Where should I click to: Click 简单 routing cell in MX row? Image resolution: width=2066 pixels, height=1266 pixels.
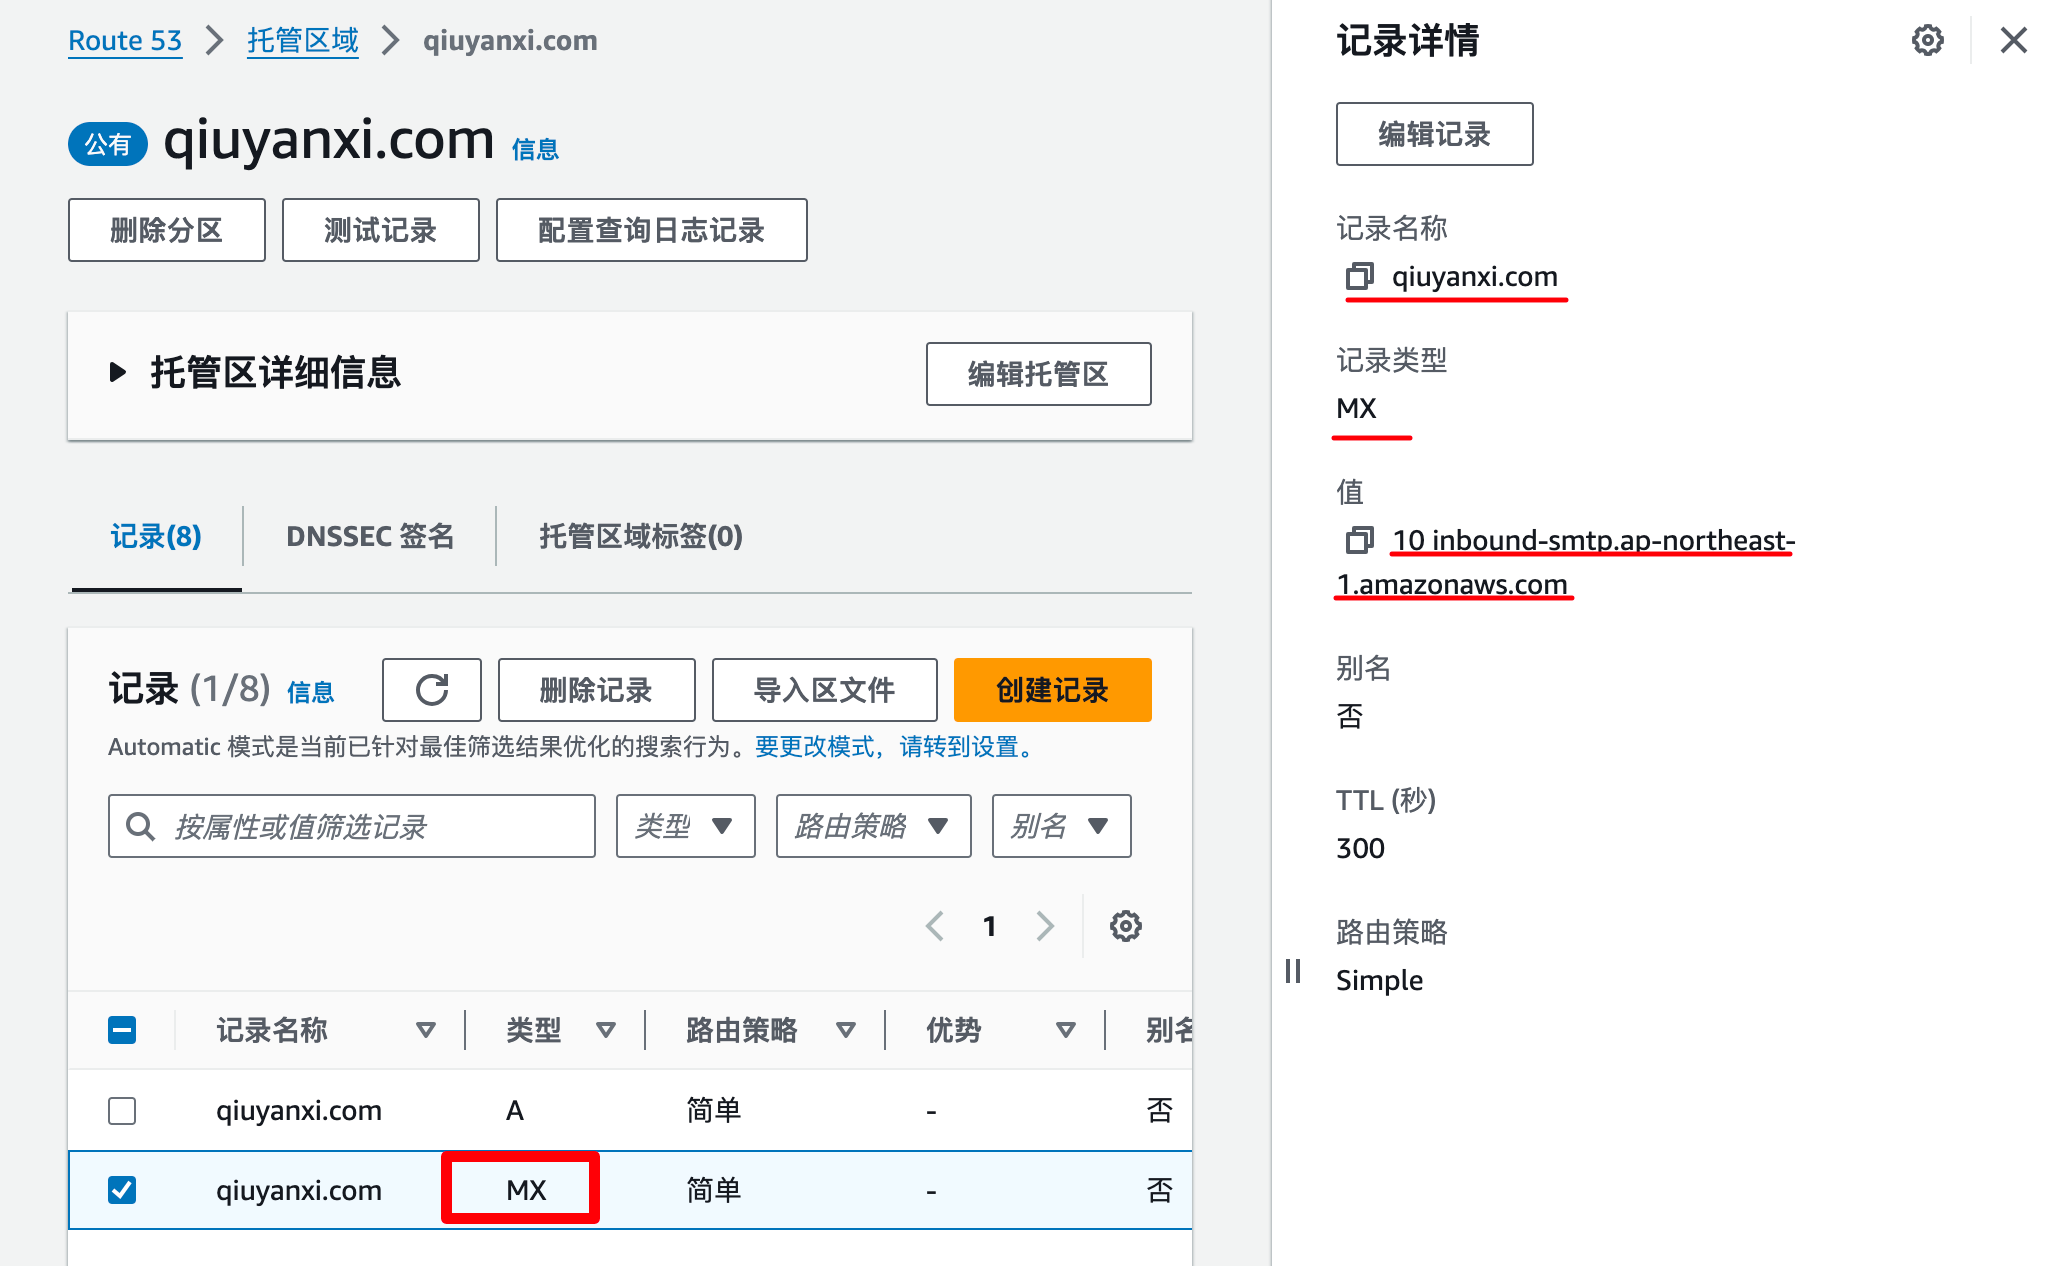714,1190
